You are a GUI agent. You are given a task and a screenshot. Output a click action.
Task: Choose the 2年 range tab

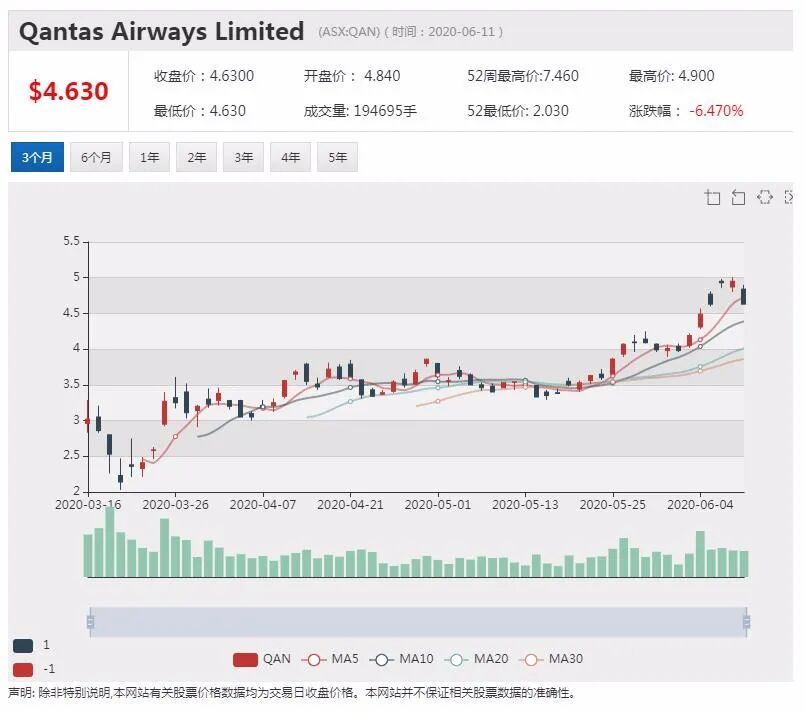(196, 157)
